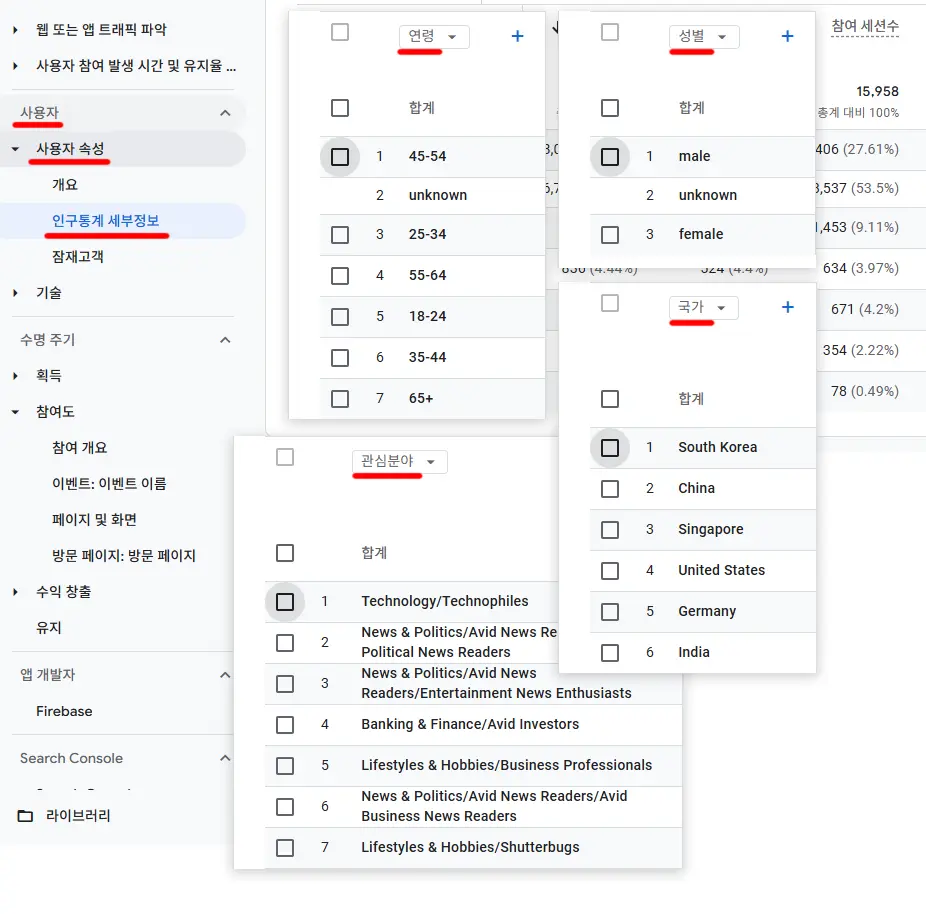Screen dimensions: 926x914
Task: Check the 합계 checkbox in 관심분야 table
Action: (285, 553)
